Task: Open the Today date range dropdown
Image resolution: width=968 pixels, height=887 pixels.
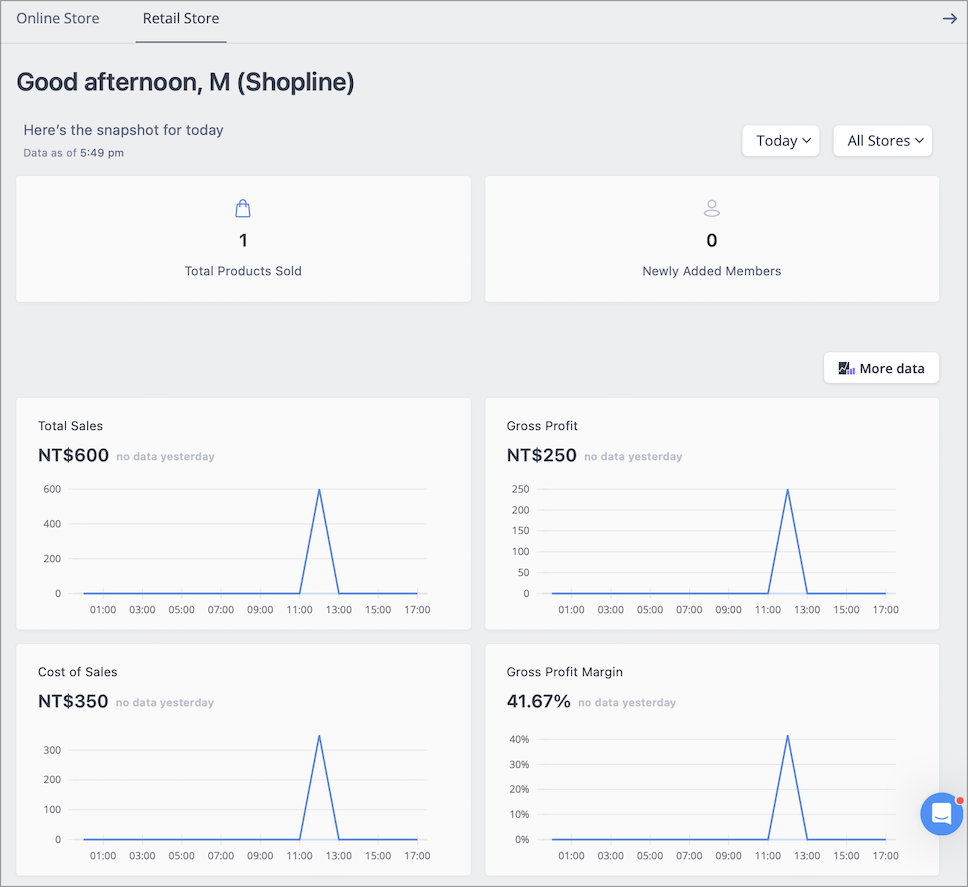Action: coord(781,141)
